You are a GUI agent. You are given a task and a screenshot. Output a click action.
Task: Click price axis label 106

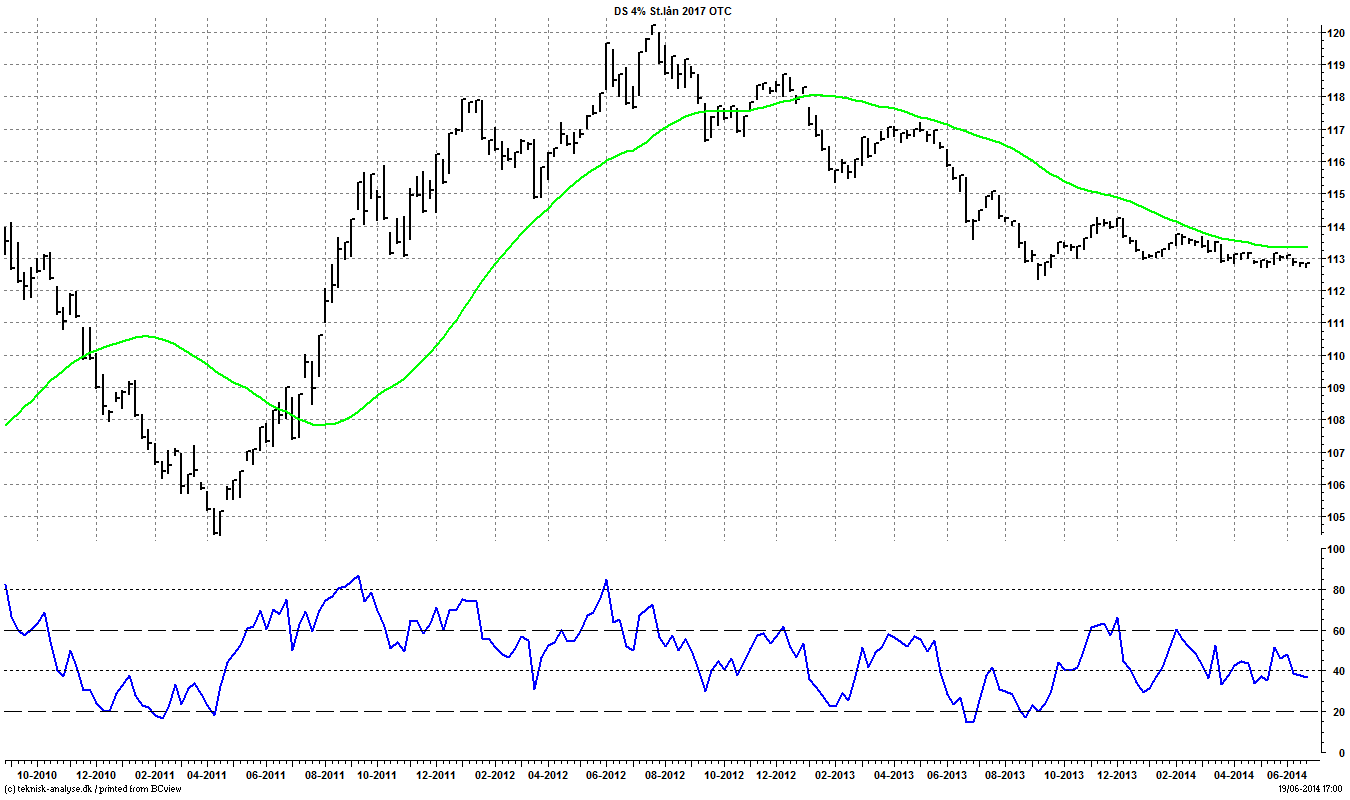[x=1334, y=485]
